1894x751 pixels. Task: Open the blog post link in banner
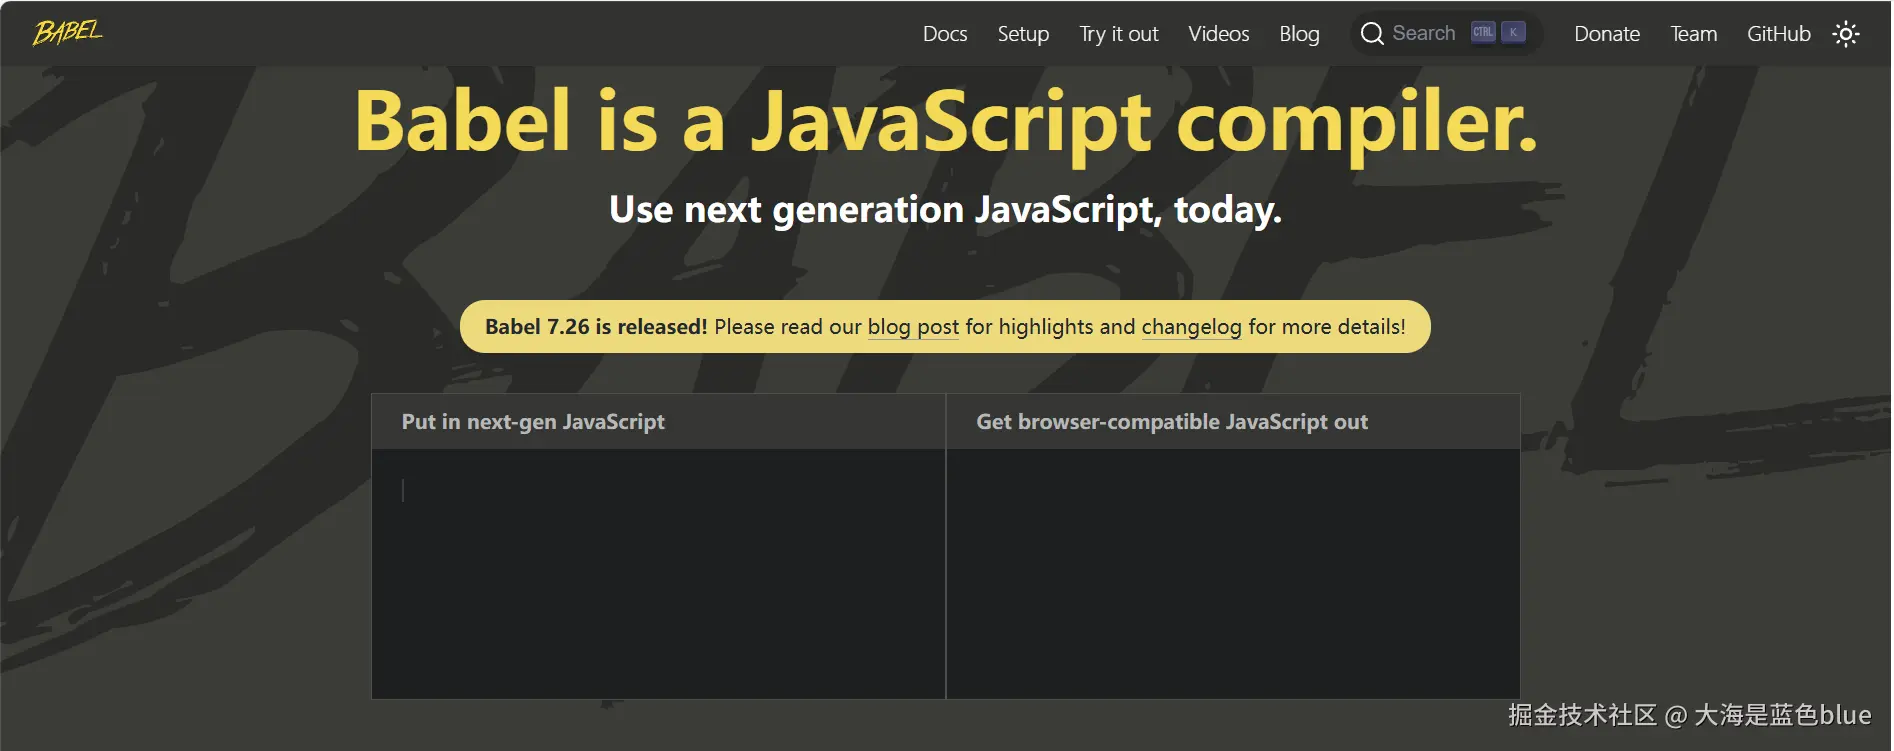tap(913, 327)
